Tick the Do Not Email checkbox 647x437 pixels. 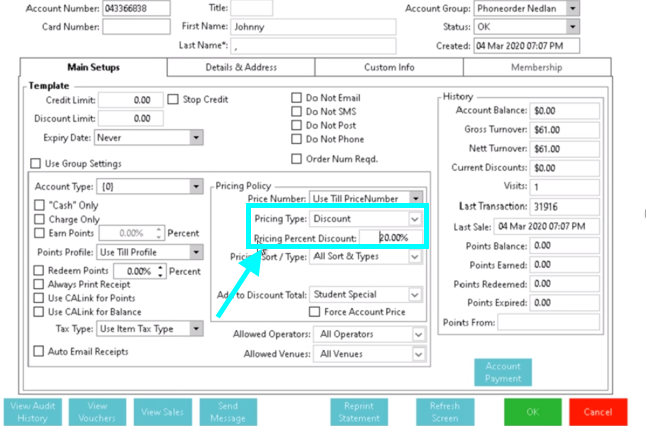pos(297,98)
